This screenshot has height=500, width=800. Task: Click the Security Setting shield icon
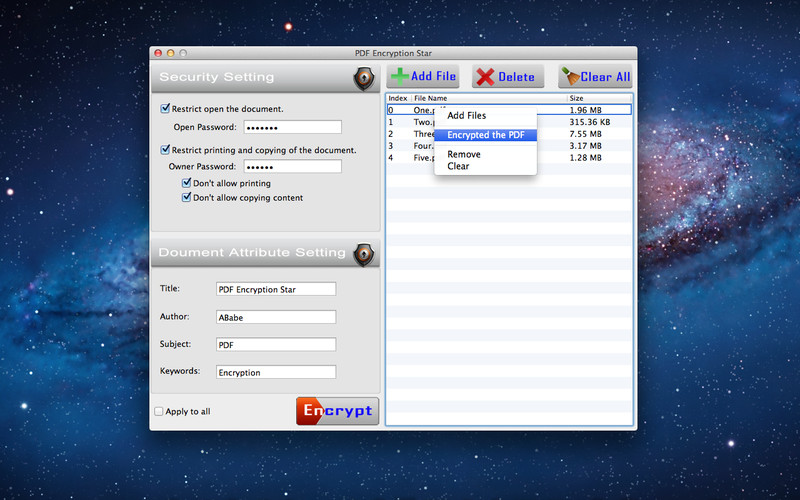pos(364,79)
